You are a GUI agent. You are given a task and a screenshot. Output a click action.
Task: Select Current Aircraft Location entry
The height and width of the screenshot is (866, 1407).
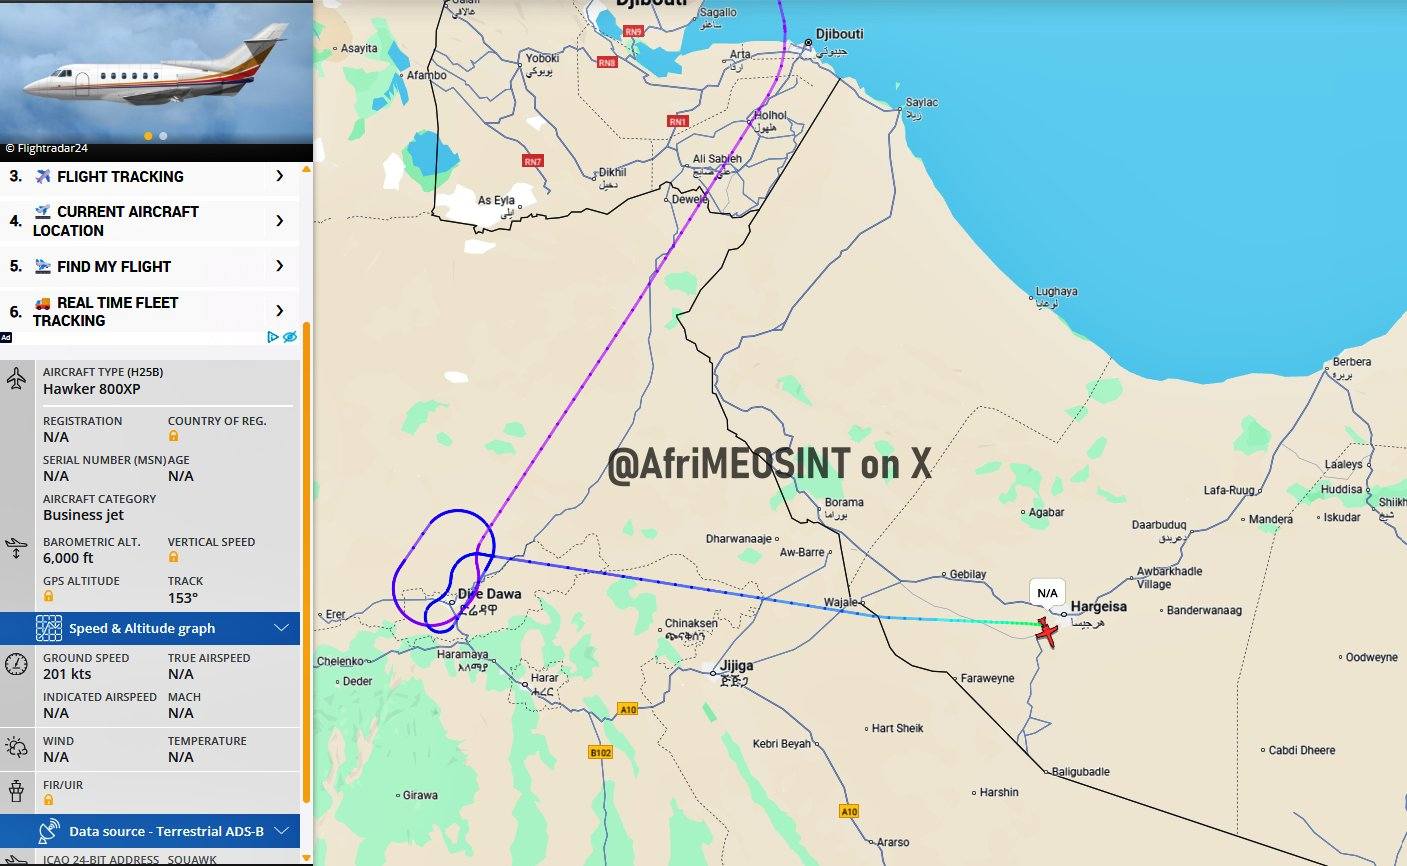(116, 221)
